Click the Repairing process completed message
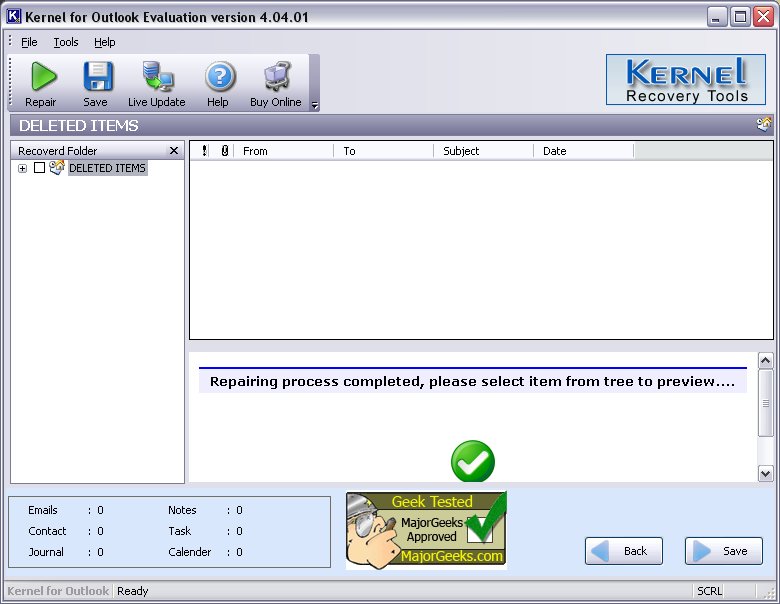The width and height of the screenshot is (780, 604). tap(472, 382)
